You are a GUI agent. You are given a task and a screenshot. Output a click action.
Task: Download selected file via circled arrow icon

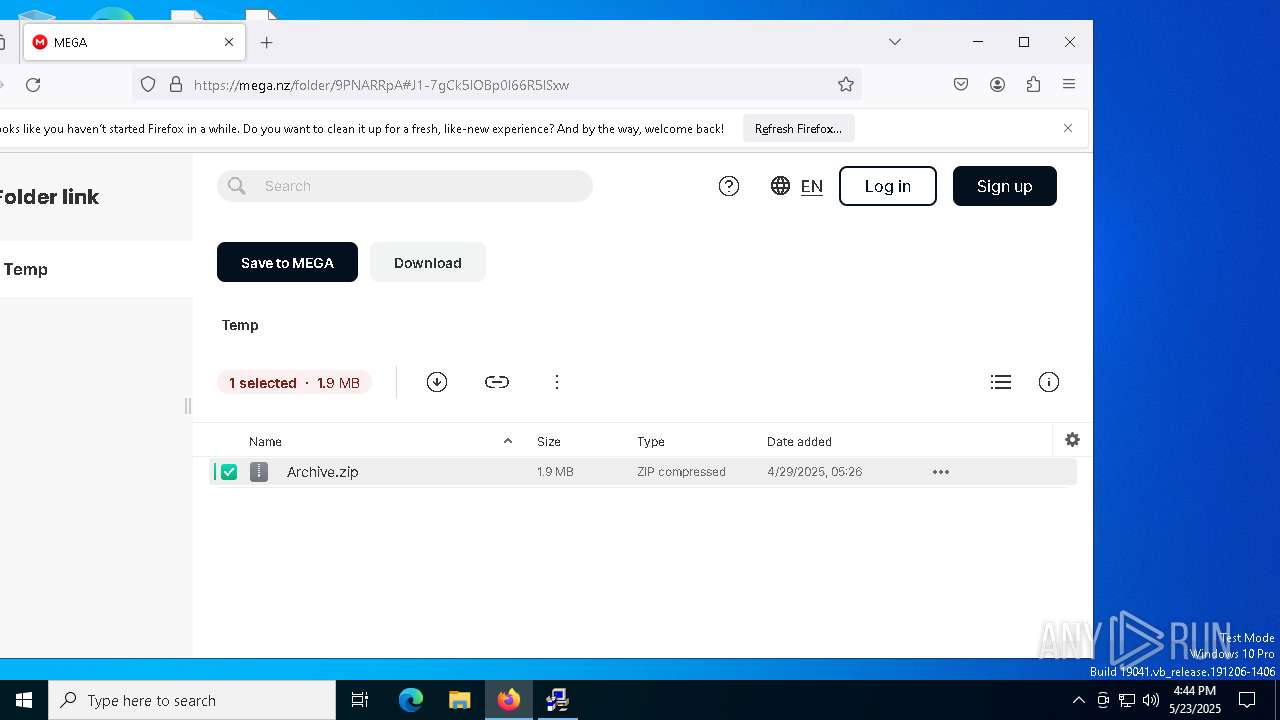[x=437, y=382]
